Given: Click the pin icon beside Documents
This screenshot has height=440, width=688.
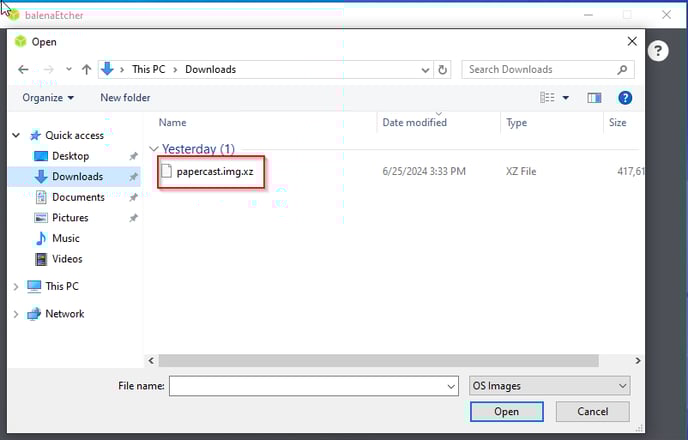Looking at the screenshot, I should (x=133, y=197).
